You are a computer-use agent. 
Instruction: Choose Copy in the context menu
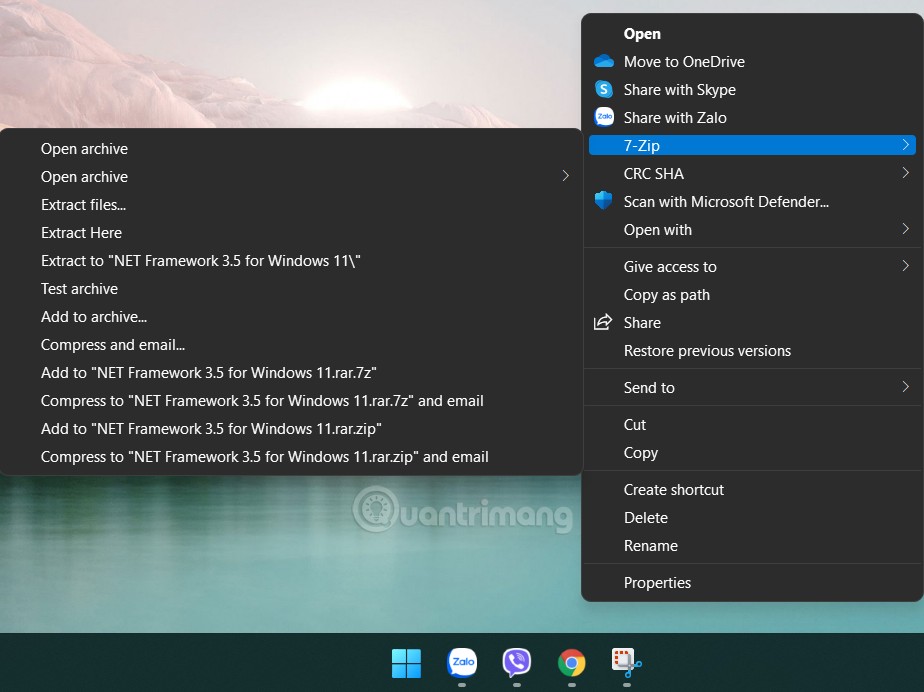752,453
